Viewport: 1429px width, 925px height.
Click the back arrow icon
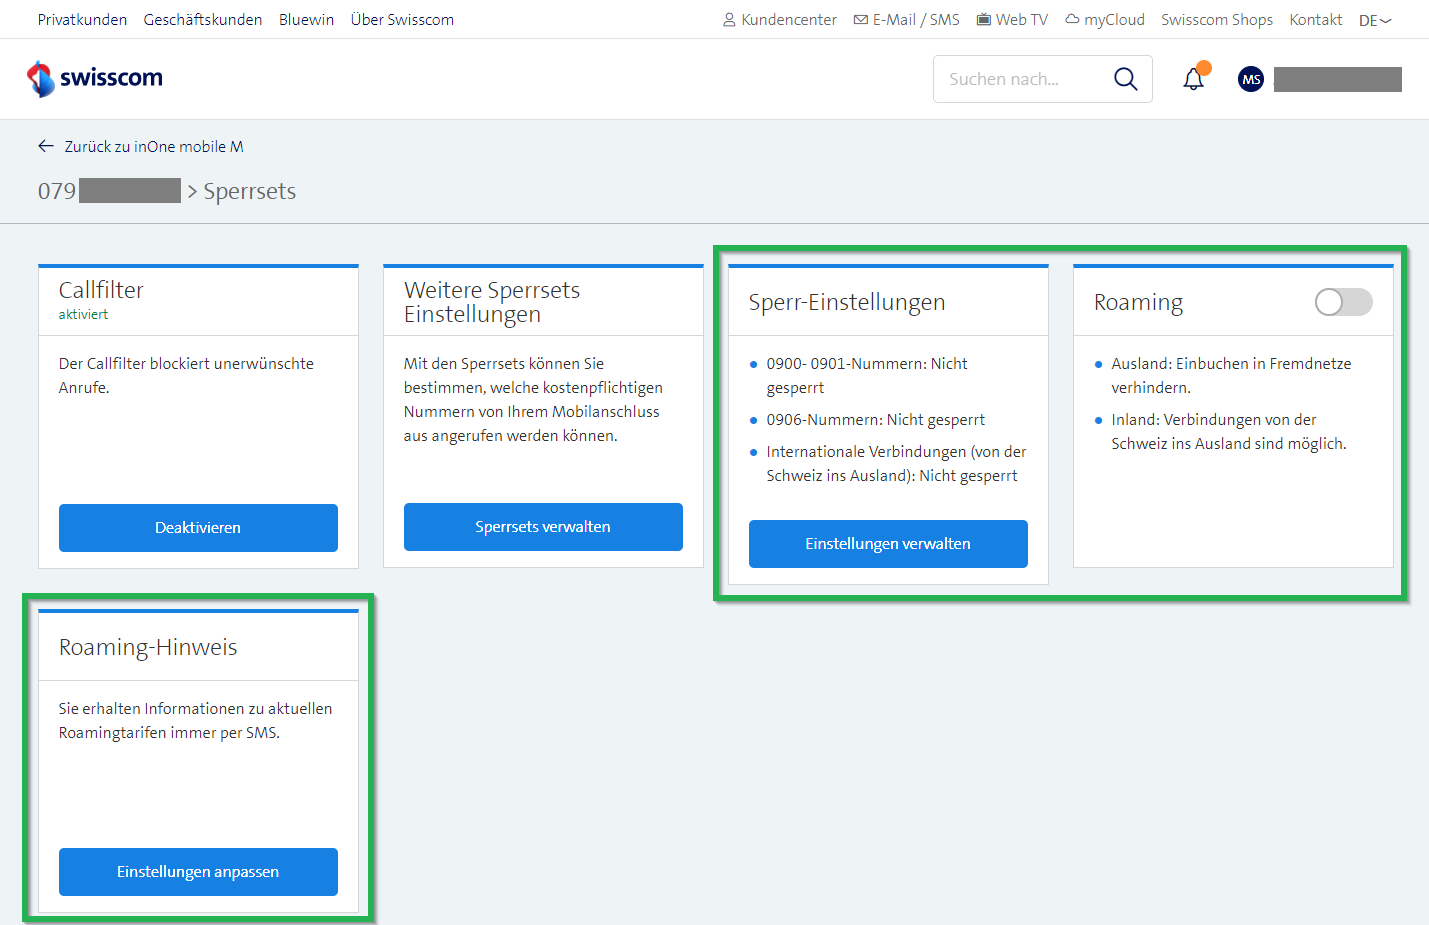(x=46, y=146)
